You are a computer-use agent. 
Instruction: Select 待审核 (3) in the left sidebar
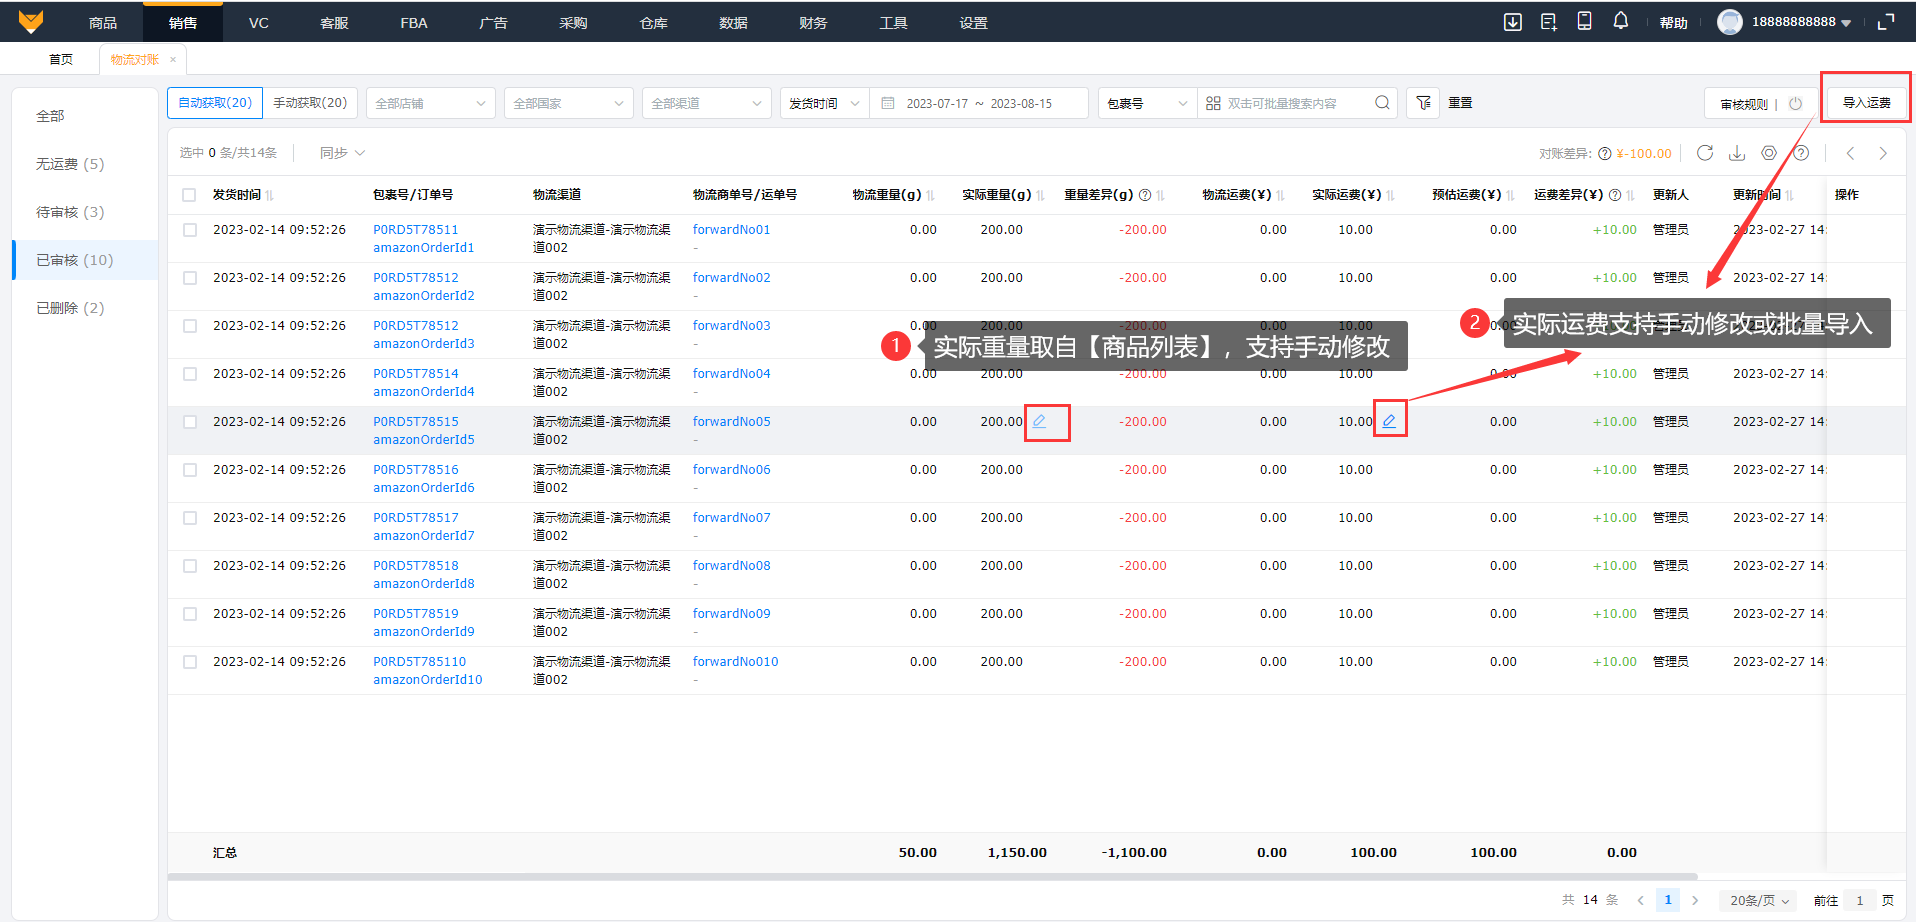70,212
